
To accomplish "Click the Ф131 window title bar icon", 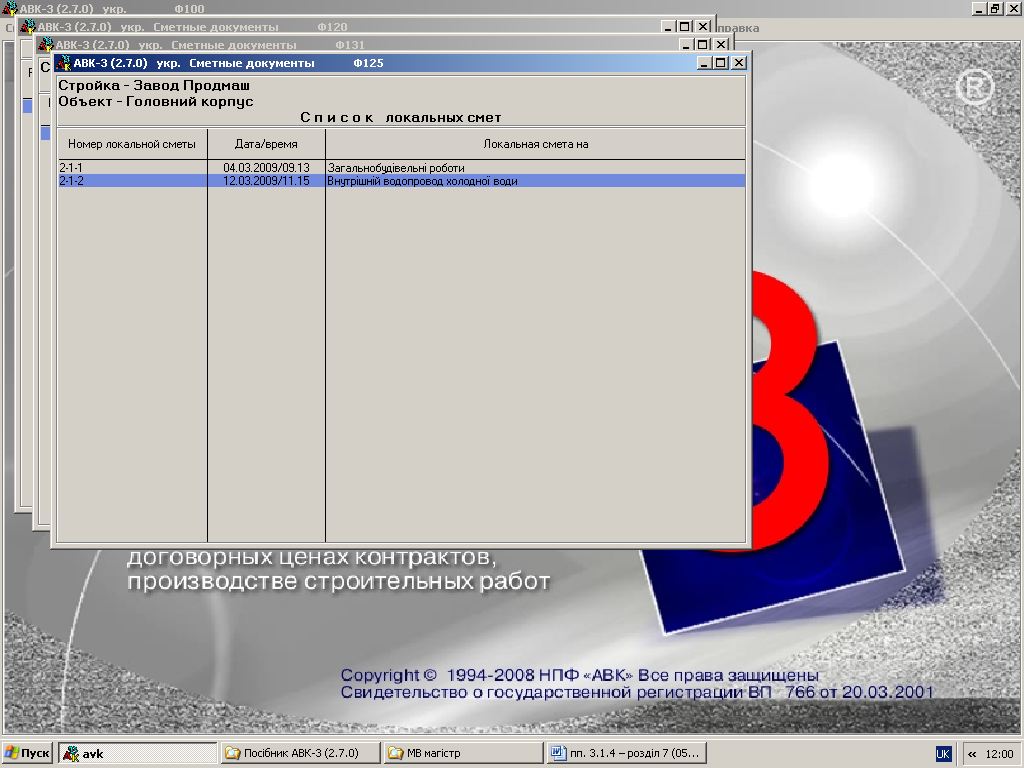I will pos(45,44).
